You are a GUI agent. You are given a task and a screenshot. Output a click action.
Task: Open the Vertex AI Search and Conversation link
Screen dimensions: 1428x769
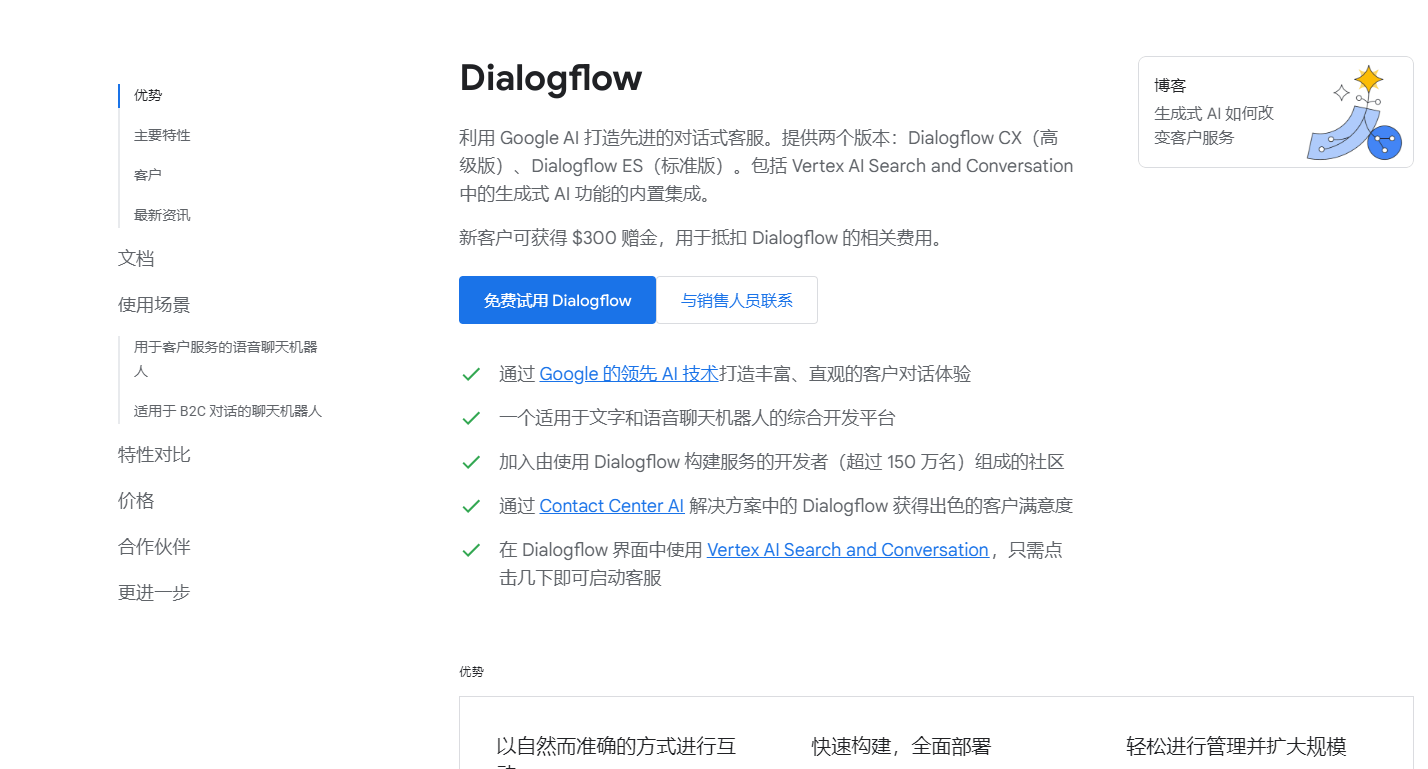(847, 549)
